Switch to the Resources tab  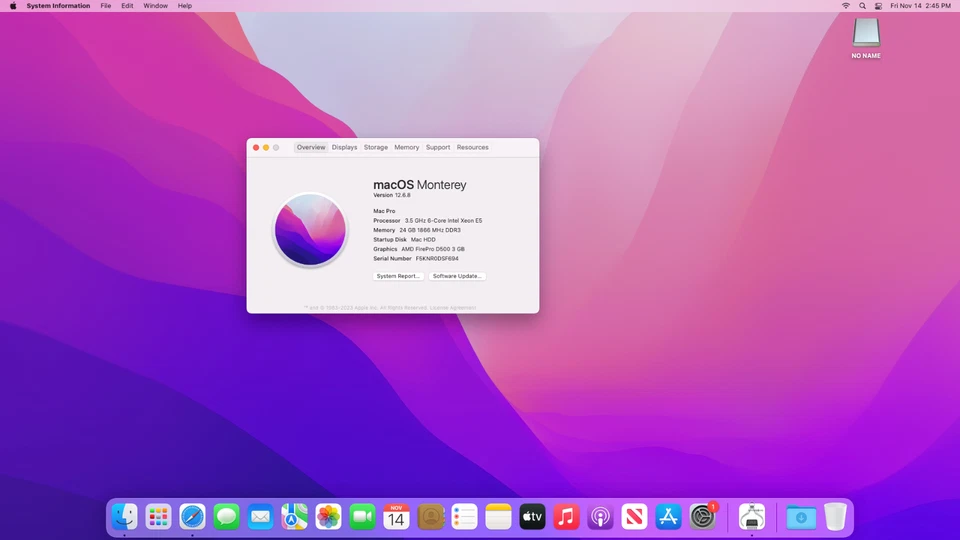(472, 148)
